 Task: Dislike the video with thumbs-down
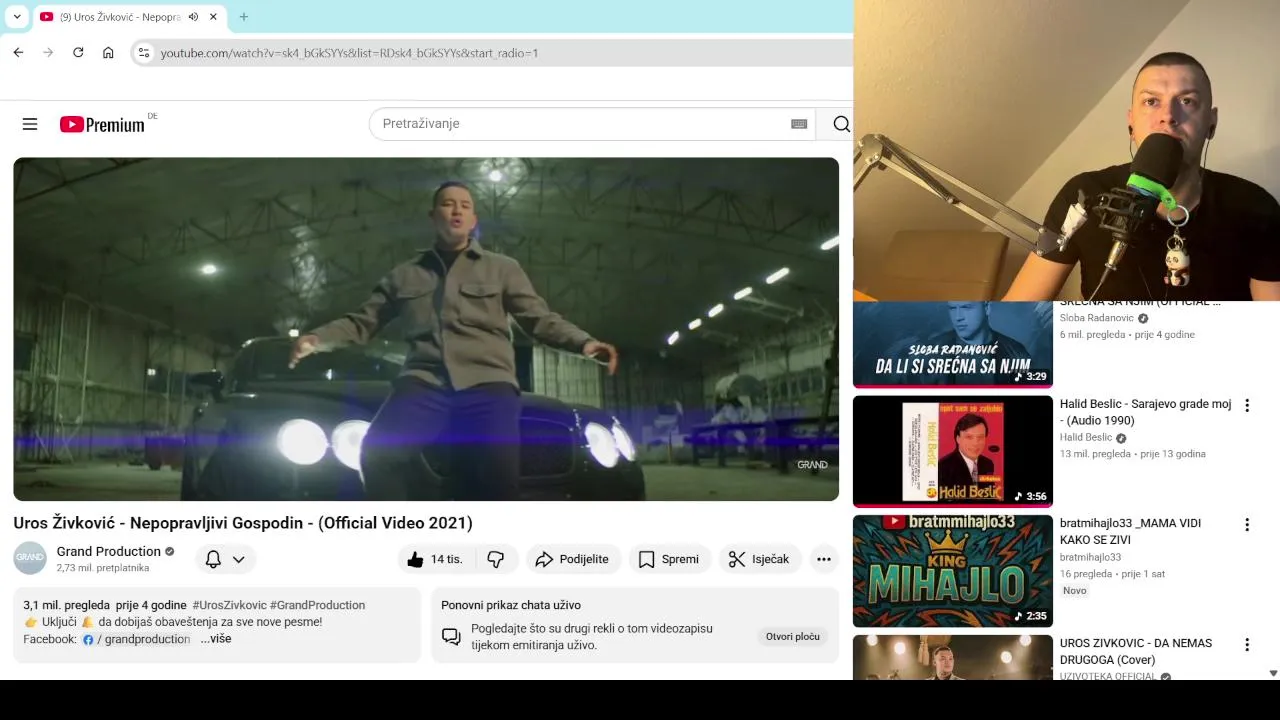[x=496, y=559]
